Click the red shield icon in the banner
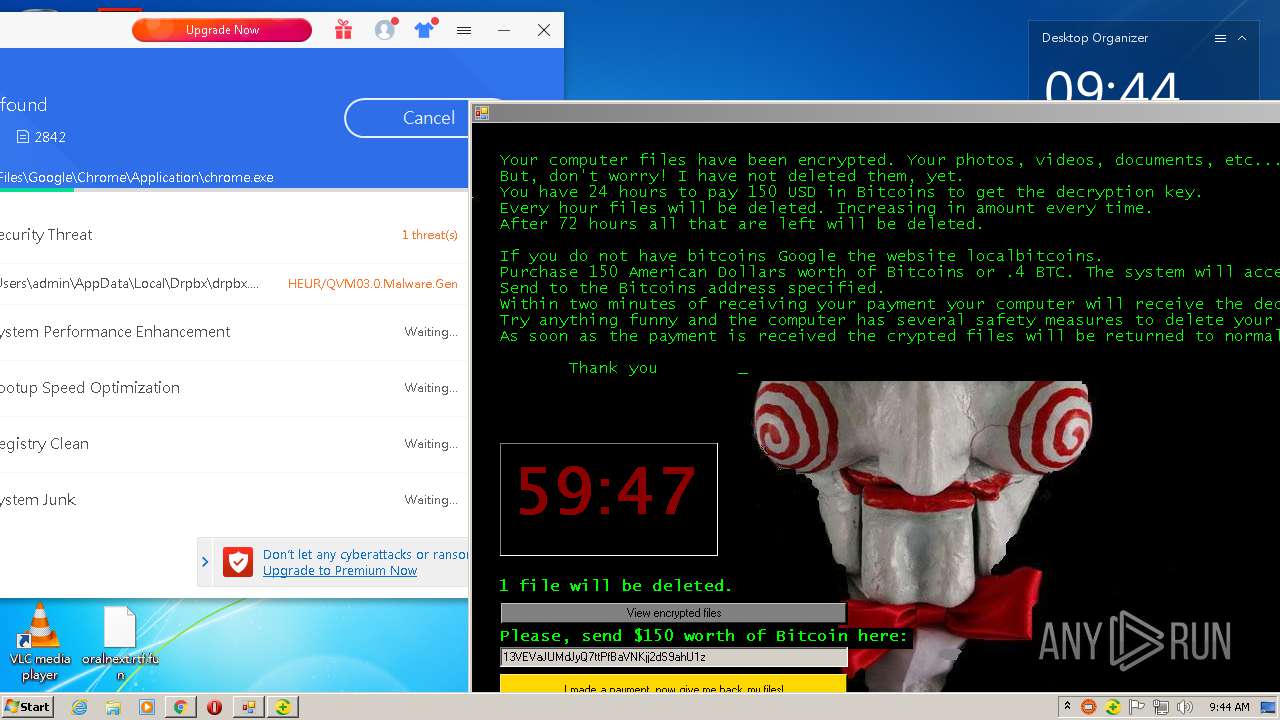The image size is (1280, 720). coord(238,562)
